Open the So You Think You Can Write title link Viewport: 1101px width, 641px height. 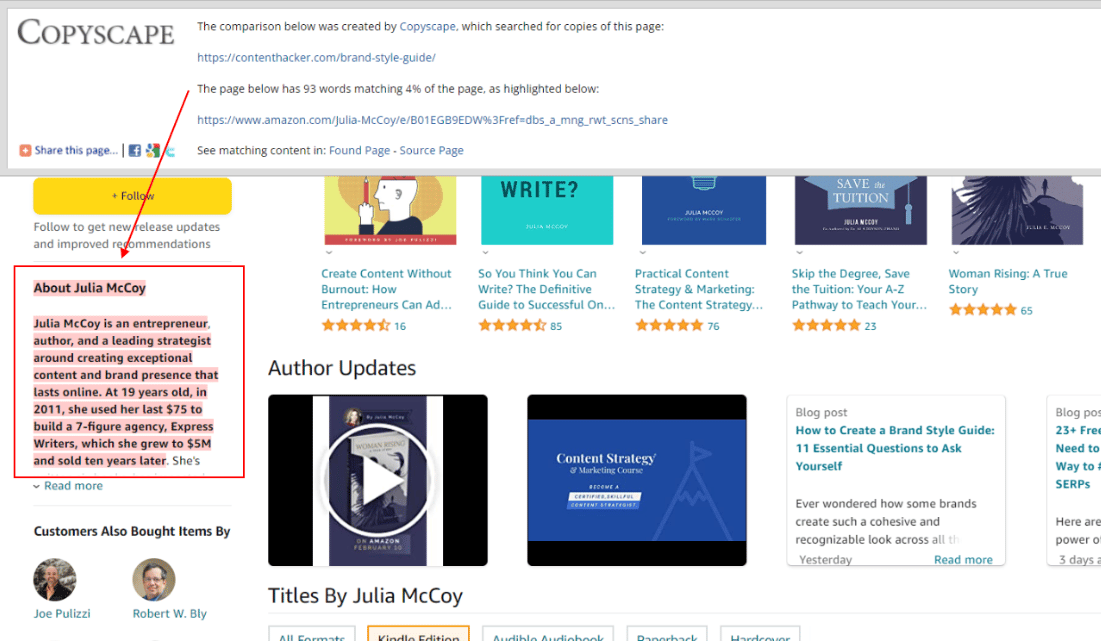tap(546, 289)
